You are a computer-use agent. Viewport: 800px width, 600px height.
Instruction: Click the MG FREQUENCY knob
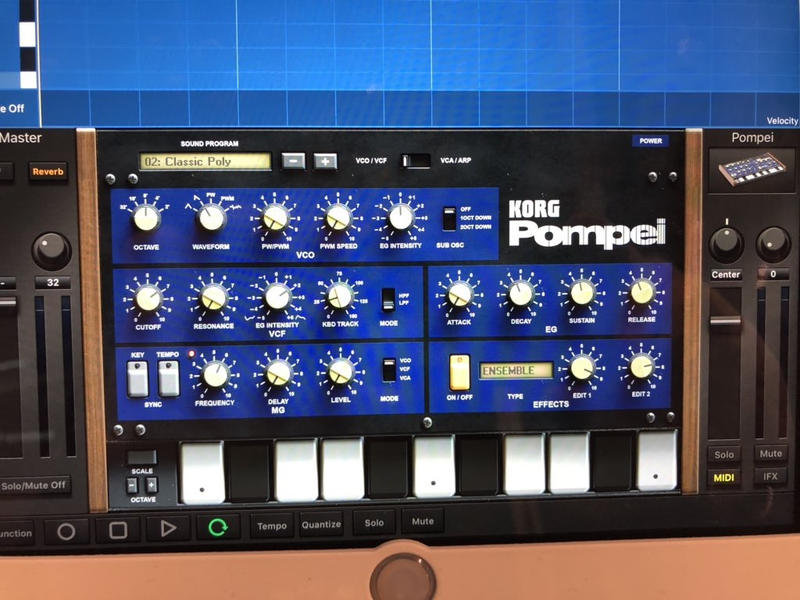click(215, 375)
